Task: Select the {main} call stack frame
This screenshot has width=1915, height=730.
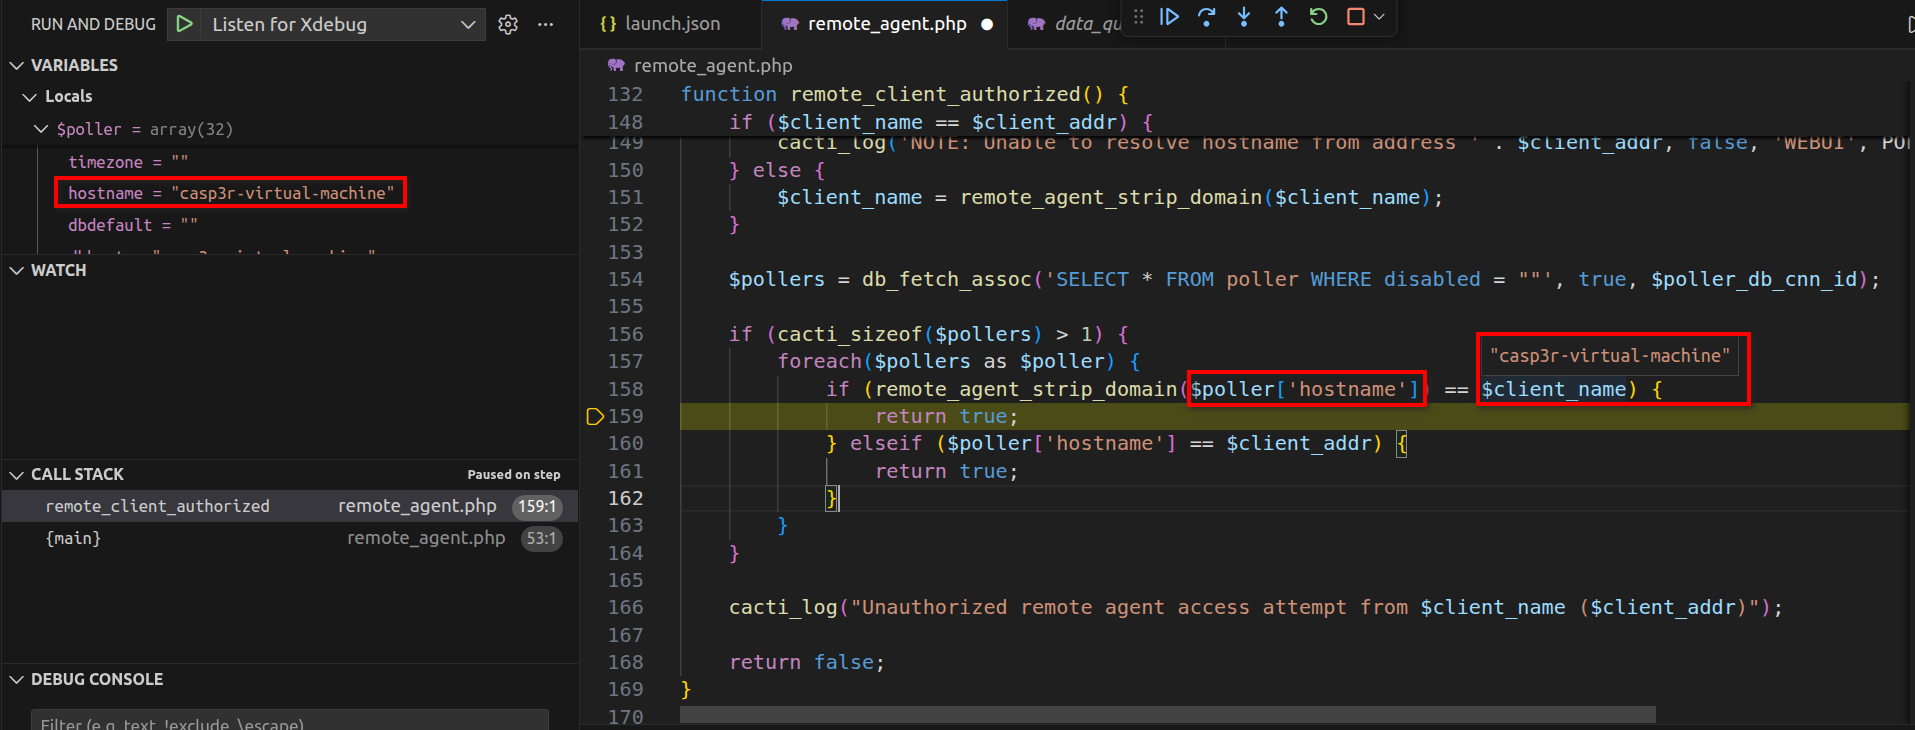Action: click(73, 538)
